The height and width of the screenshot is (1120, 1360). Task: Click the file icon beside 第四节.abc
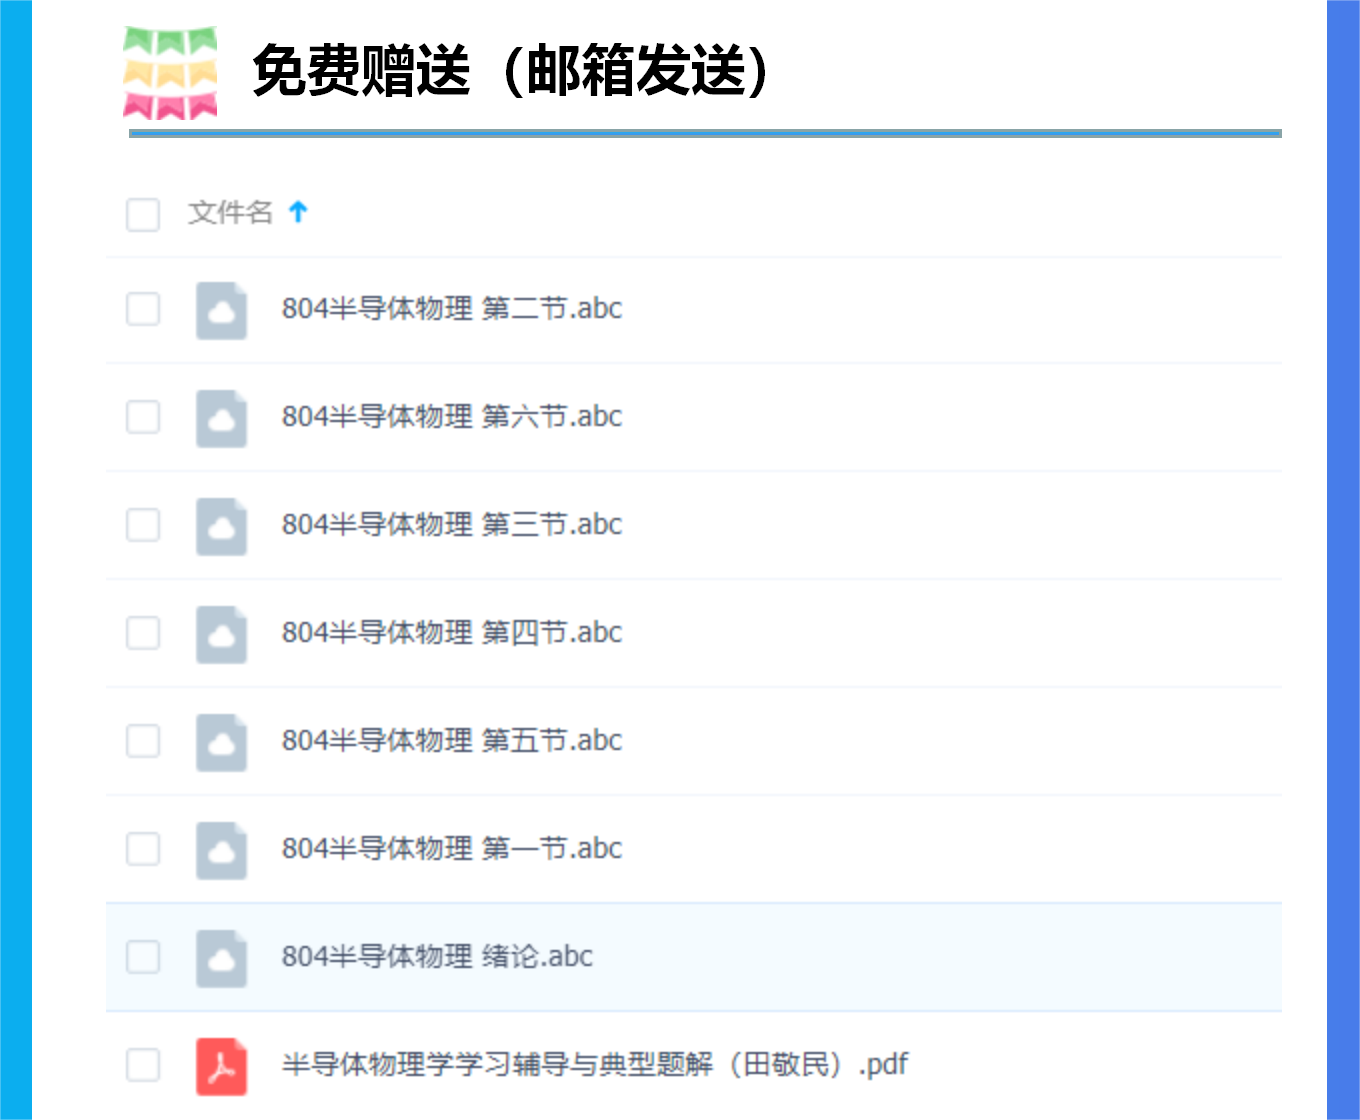[x=221, y=635]
